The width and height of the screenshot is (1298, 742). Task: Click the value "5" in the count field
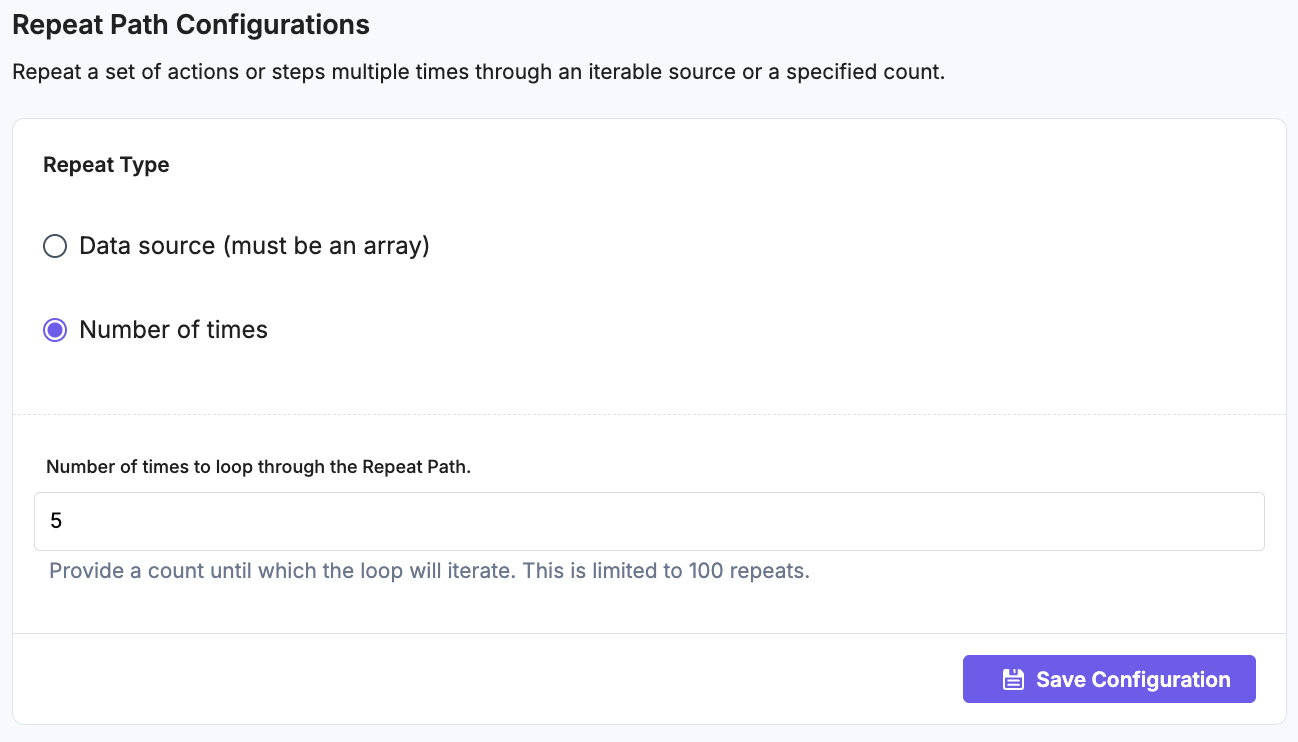click(56, 521)
